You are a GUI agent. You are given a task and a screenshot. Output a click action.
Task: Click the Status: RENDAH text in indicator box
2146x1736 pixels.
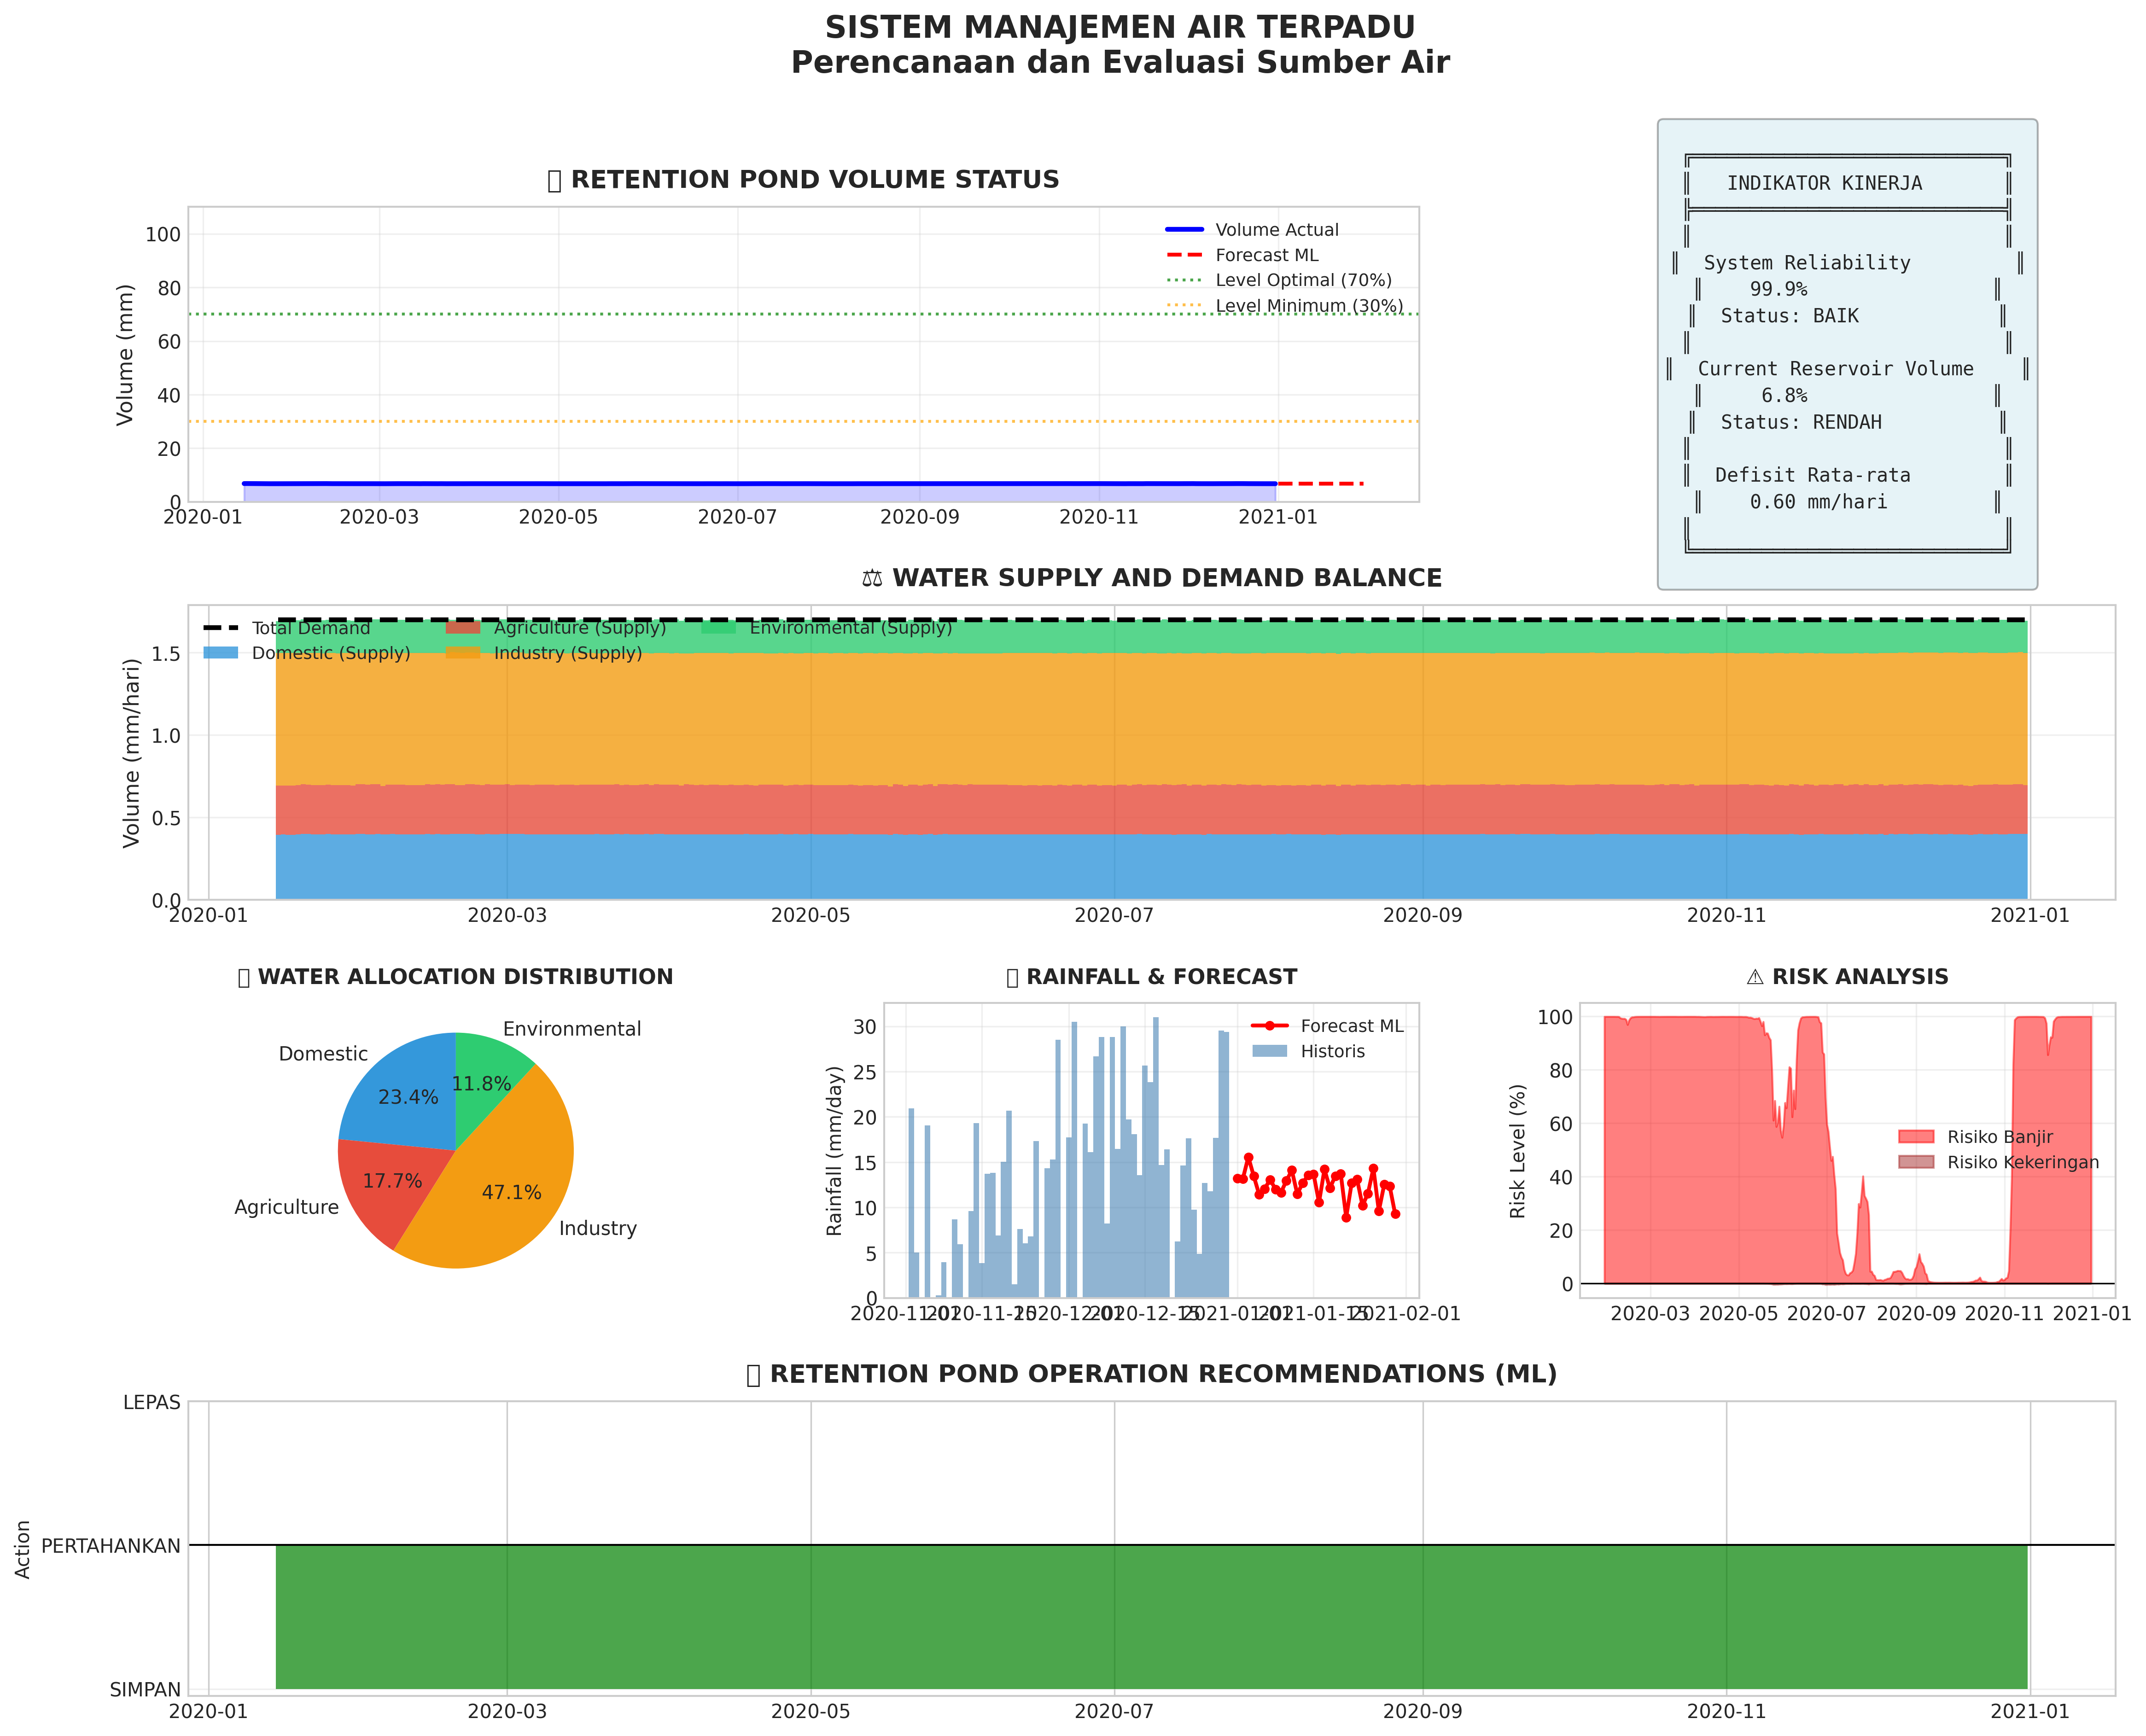(1800, 422)
